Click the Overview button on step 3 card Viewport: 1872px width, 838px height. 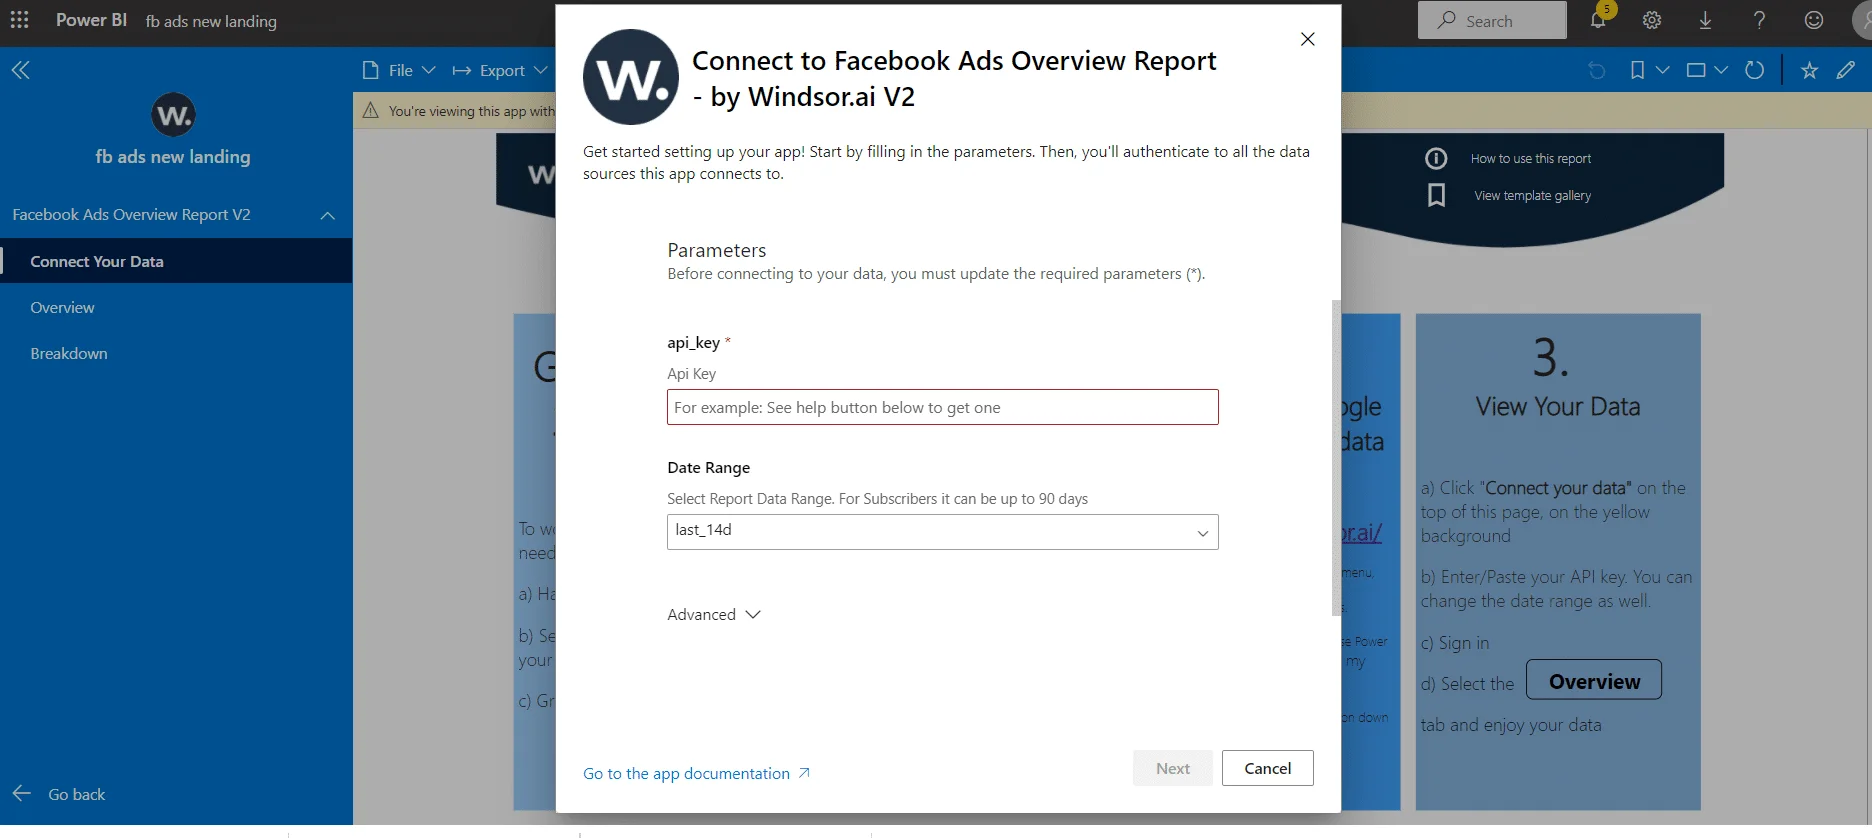coord(1594,680)
